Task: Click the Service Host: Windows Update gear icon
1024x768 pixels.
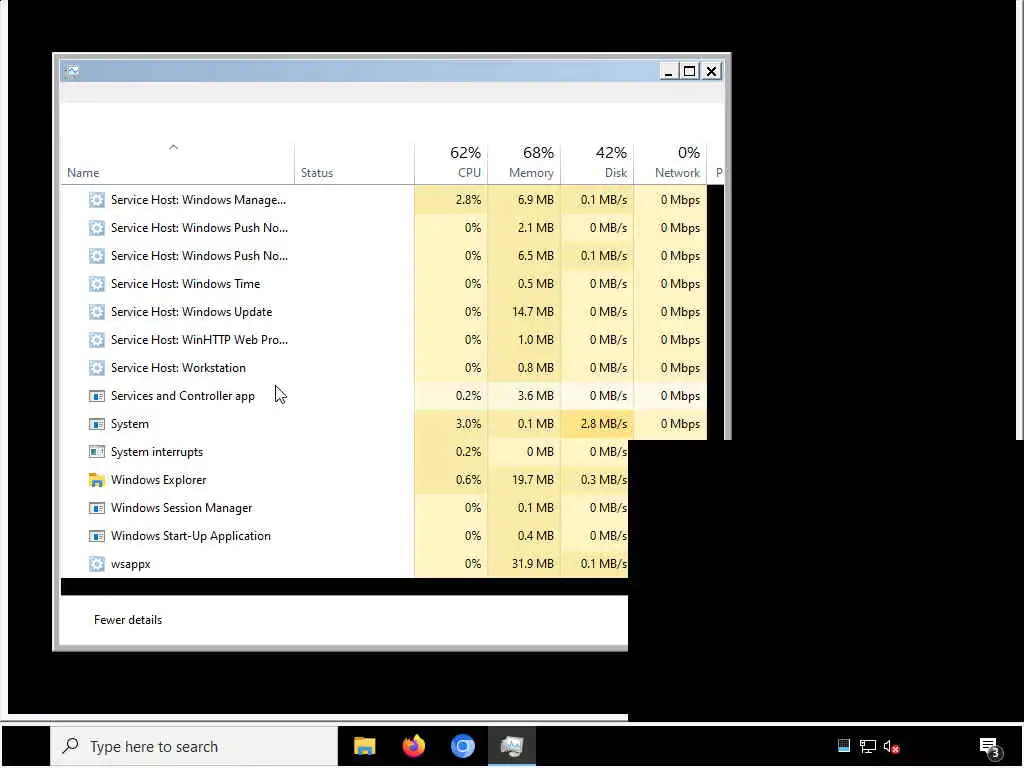Action: coord(97,312)
